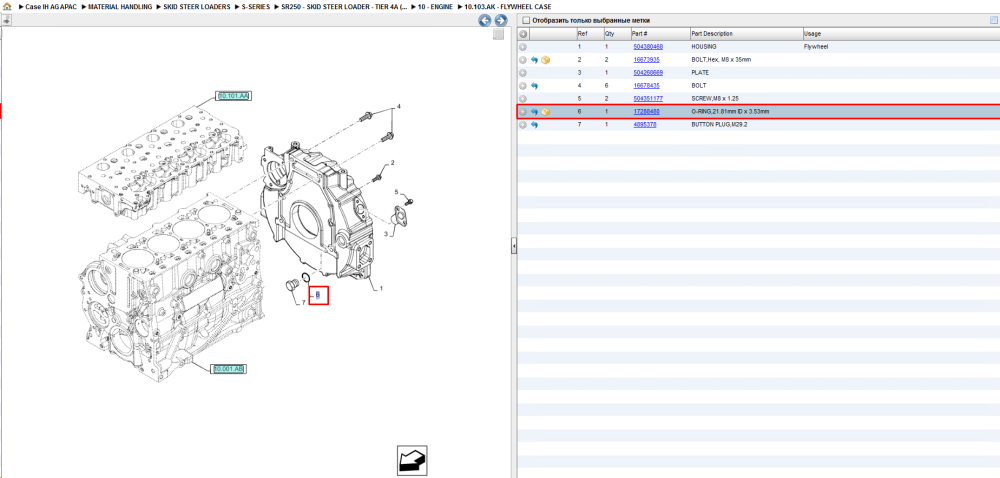The image size is (1000, 478).
Task: Click the 10.101.AA diagram reference label
Action: click(x=233, y=96)
